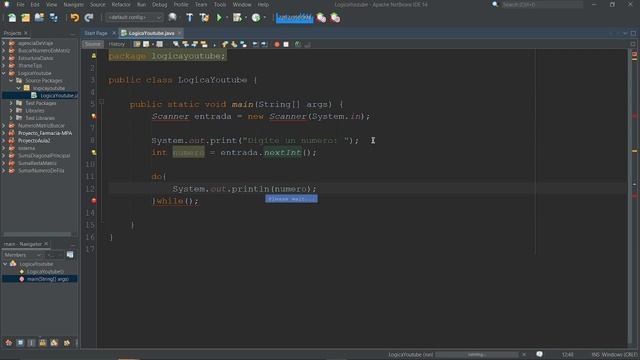
Task: Expand the Test Packages node
Action: [x=11, y=103]
